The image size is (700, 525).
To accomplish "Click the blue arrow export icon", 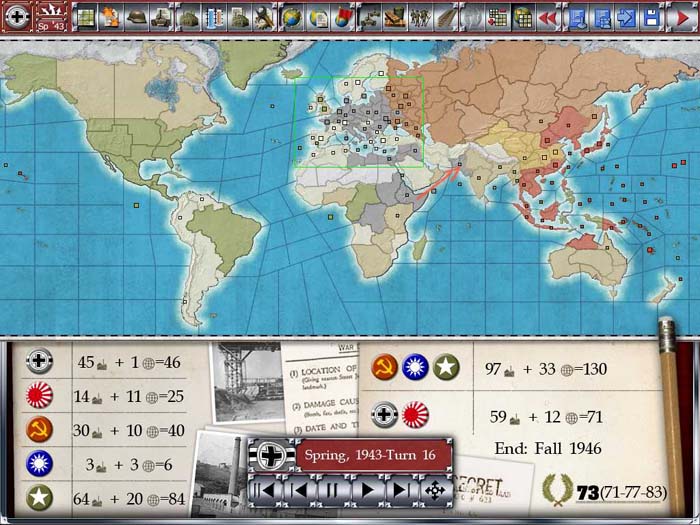I will point(626,17).
